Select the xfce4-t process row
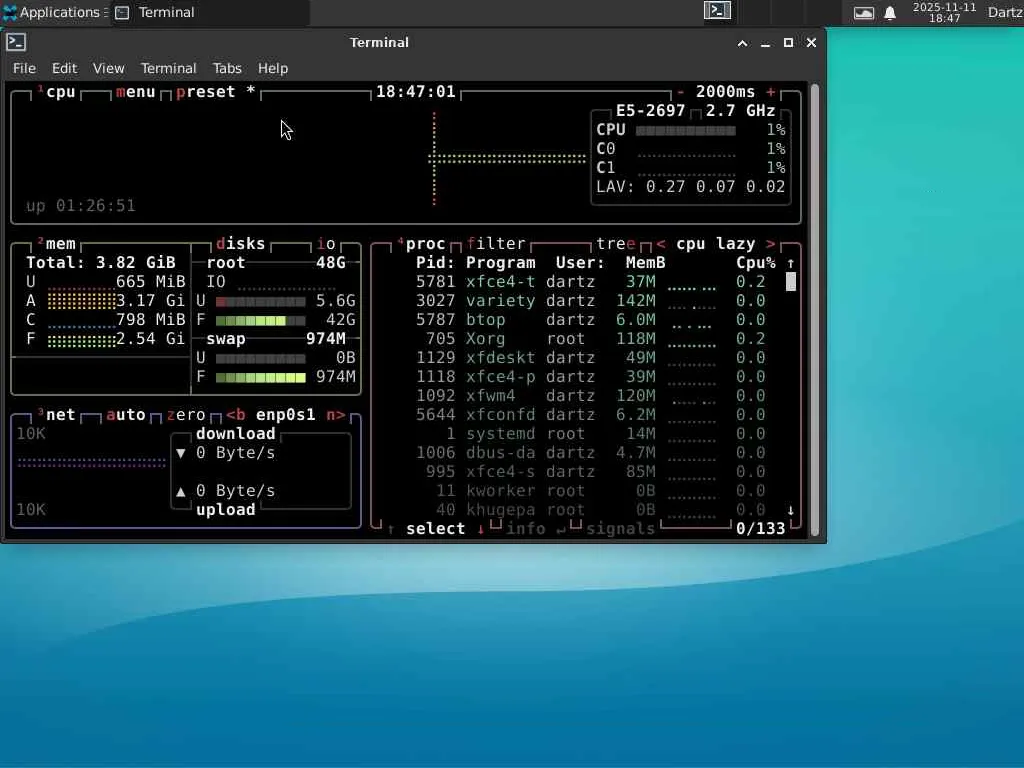This screenshot has width=1024, height=768. pyautogui.click(x=583, y=282)
